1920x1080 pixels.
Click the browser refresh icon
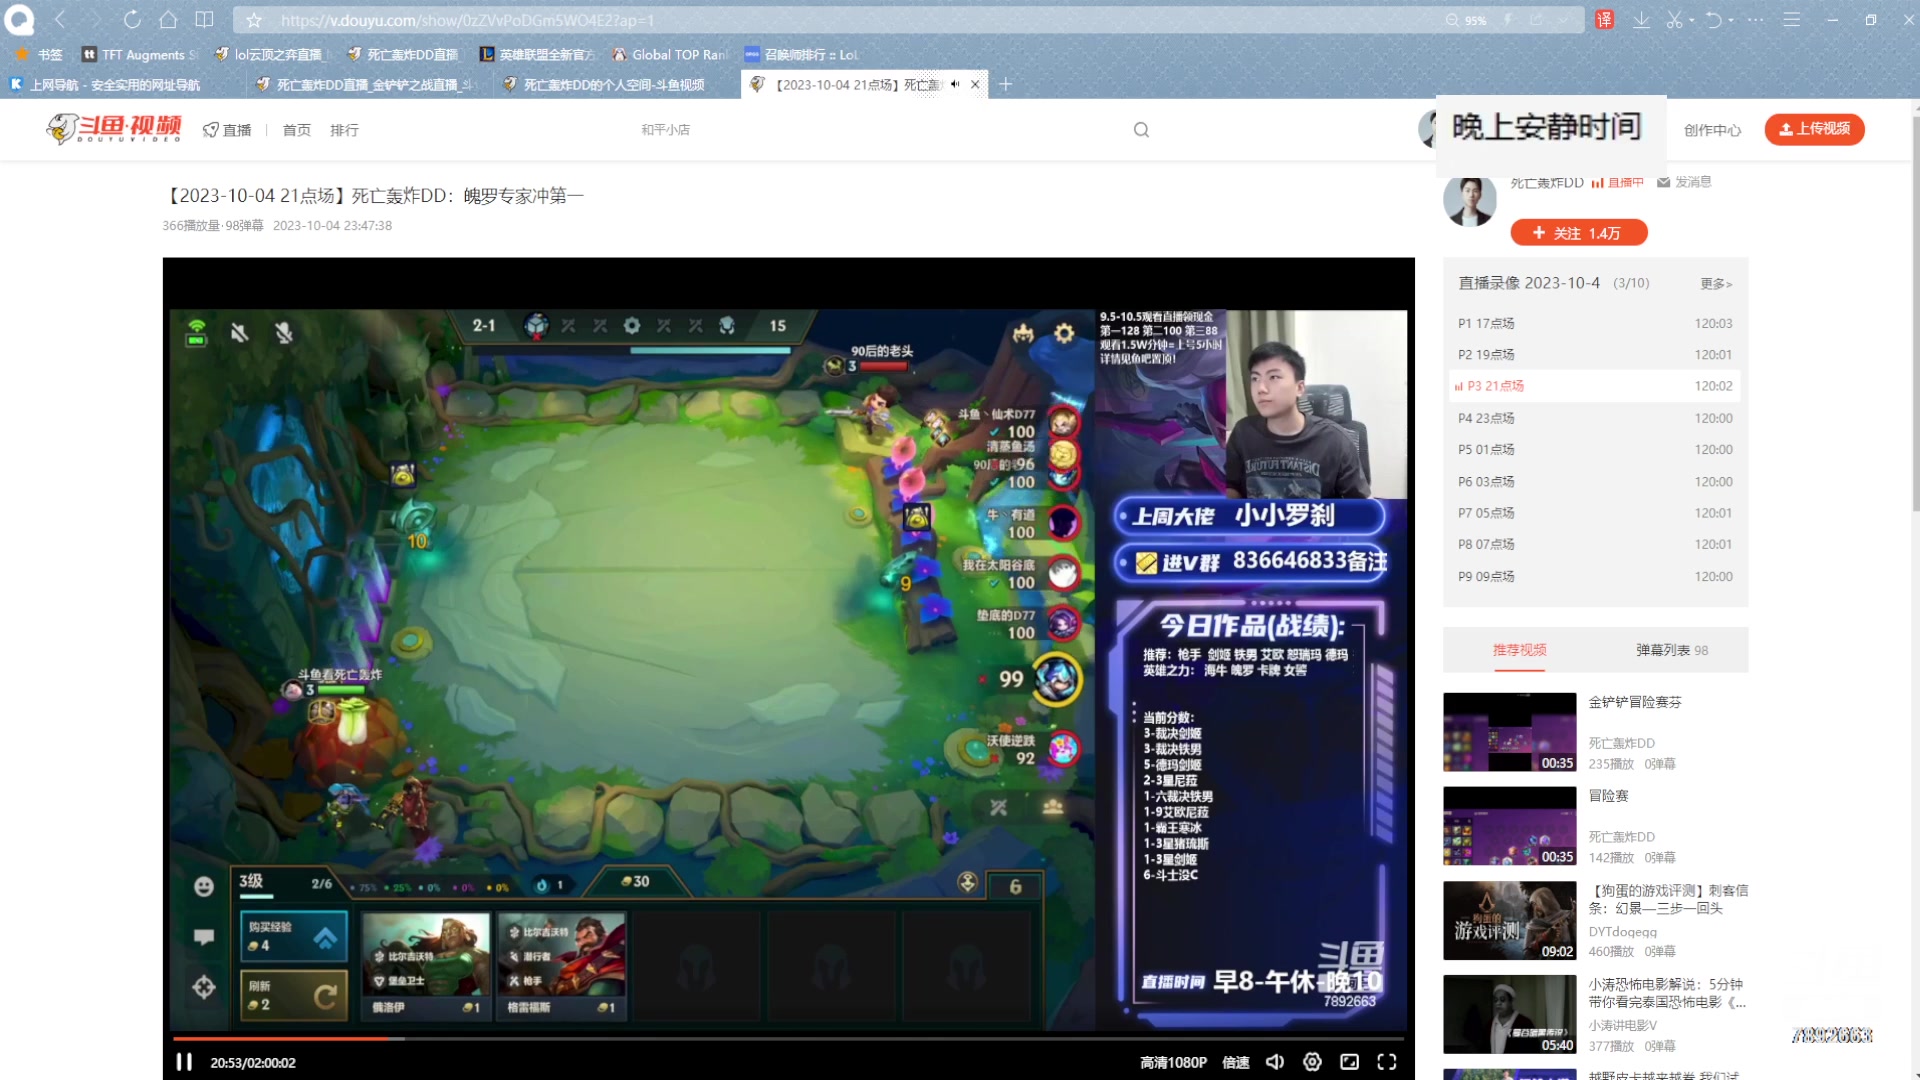[132, 19]
